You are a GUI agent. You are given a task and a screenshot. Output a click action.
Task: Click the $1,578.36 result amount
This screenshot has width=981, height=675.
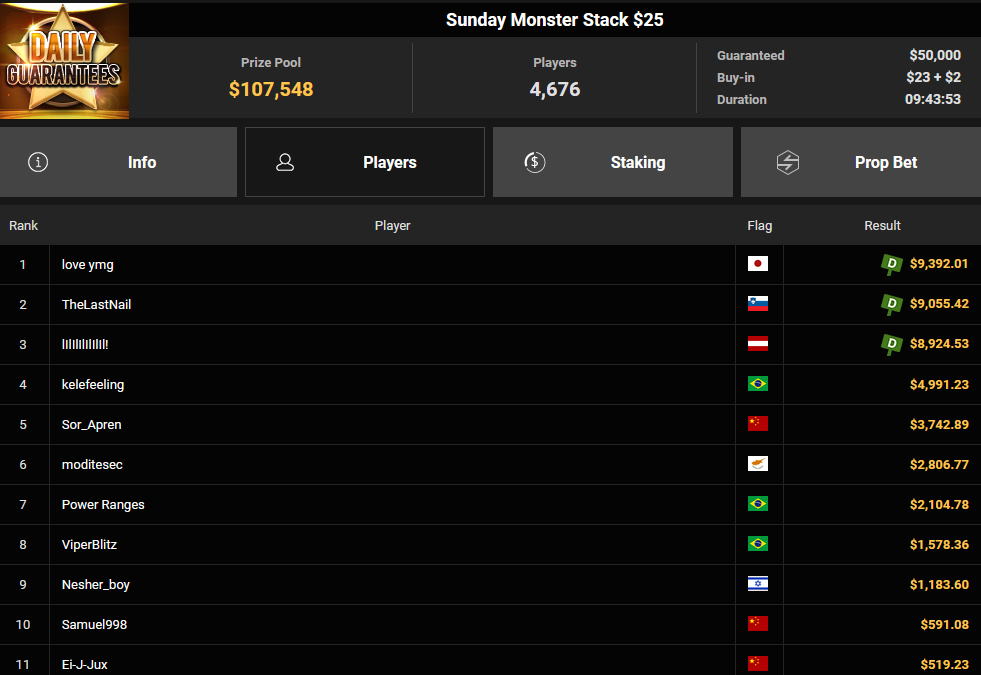pos(939,544)
